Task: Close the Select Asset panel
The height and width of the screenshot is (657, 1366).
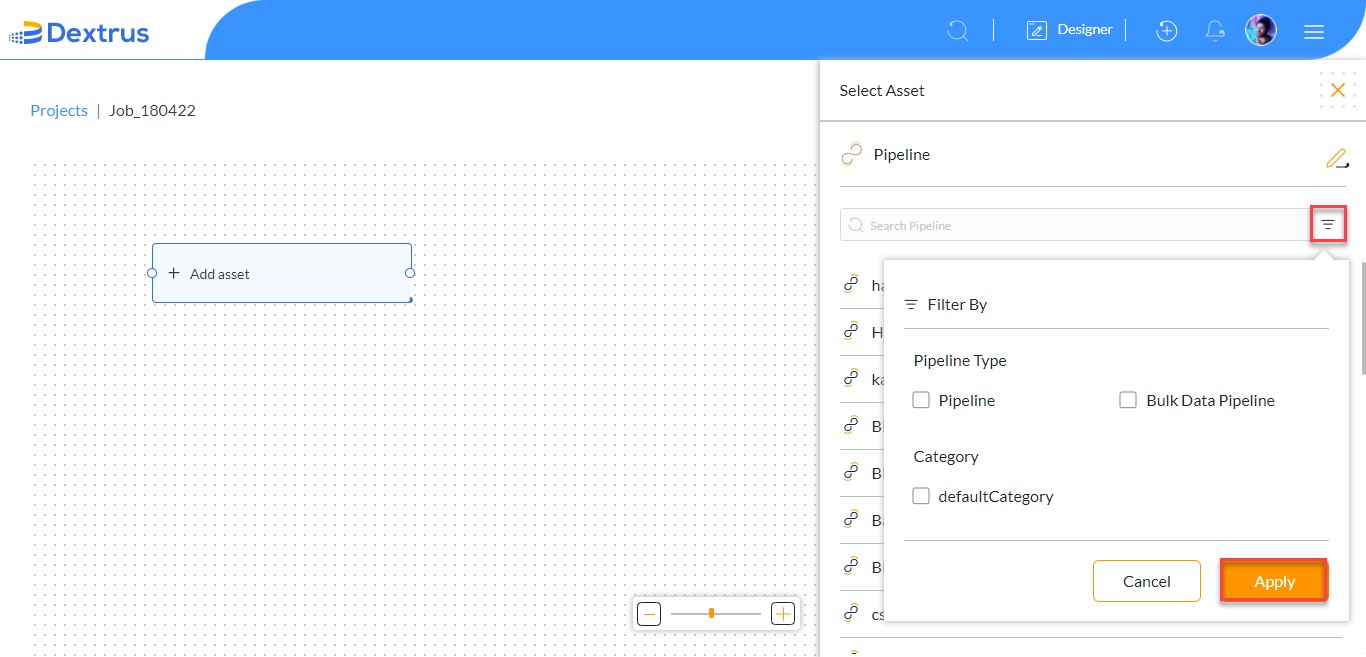Action: point(1338,90)
